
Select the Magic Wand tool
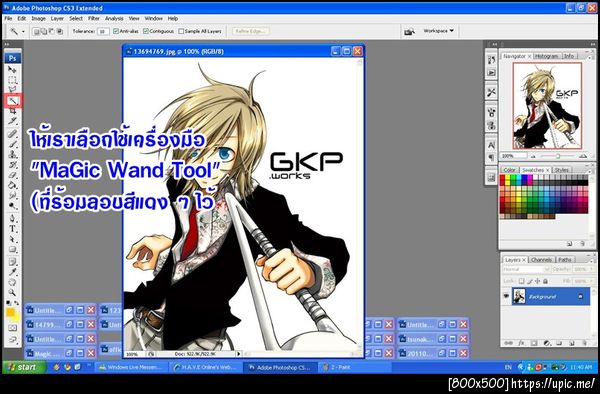pos(12,101)
